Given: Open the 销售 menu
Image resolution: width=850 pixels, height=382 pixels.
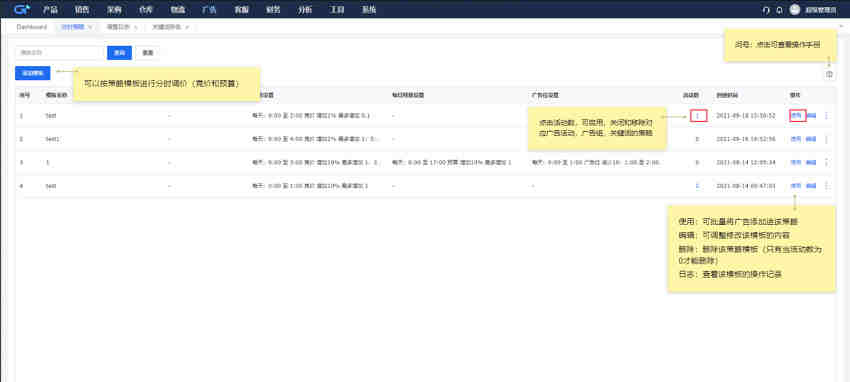Looking at the screenshot, I should (x=82, y=9).
